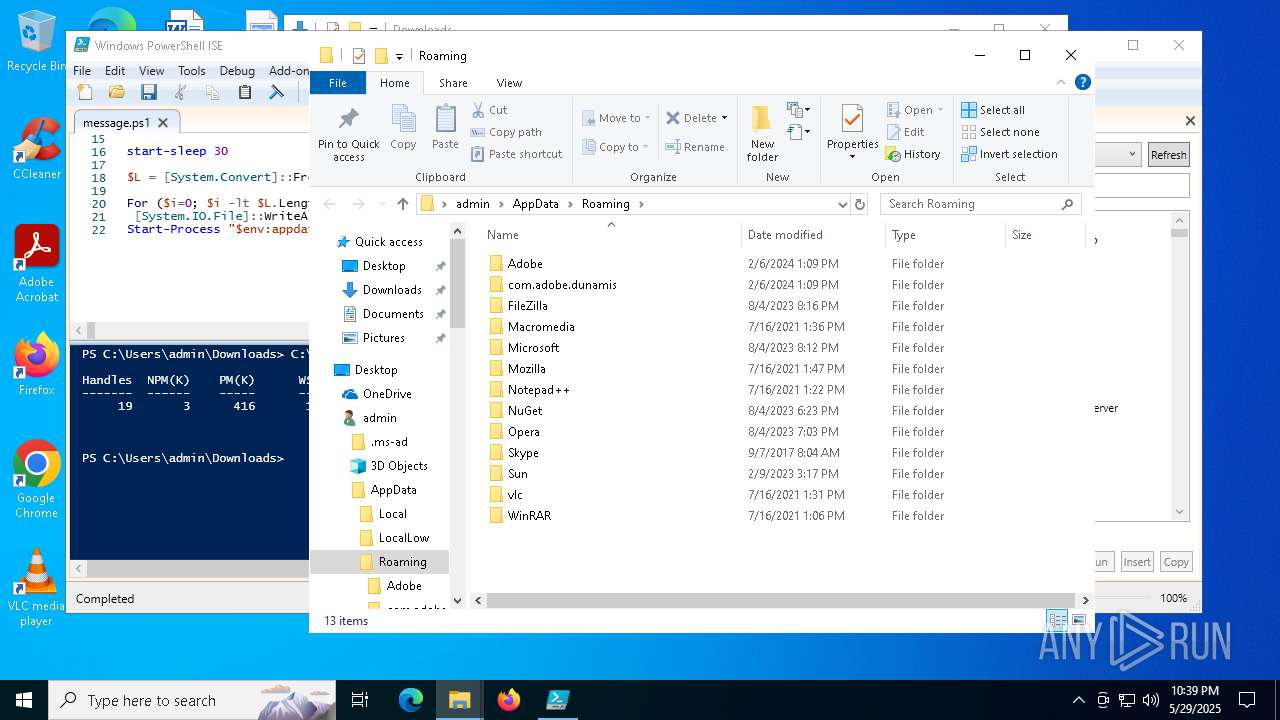
Task: Open Firefox from the taskbar
Action: (509, 700)
